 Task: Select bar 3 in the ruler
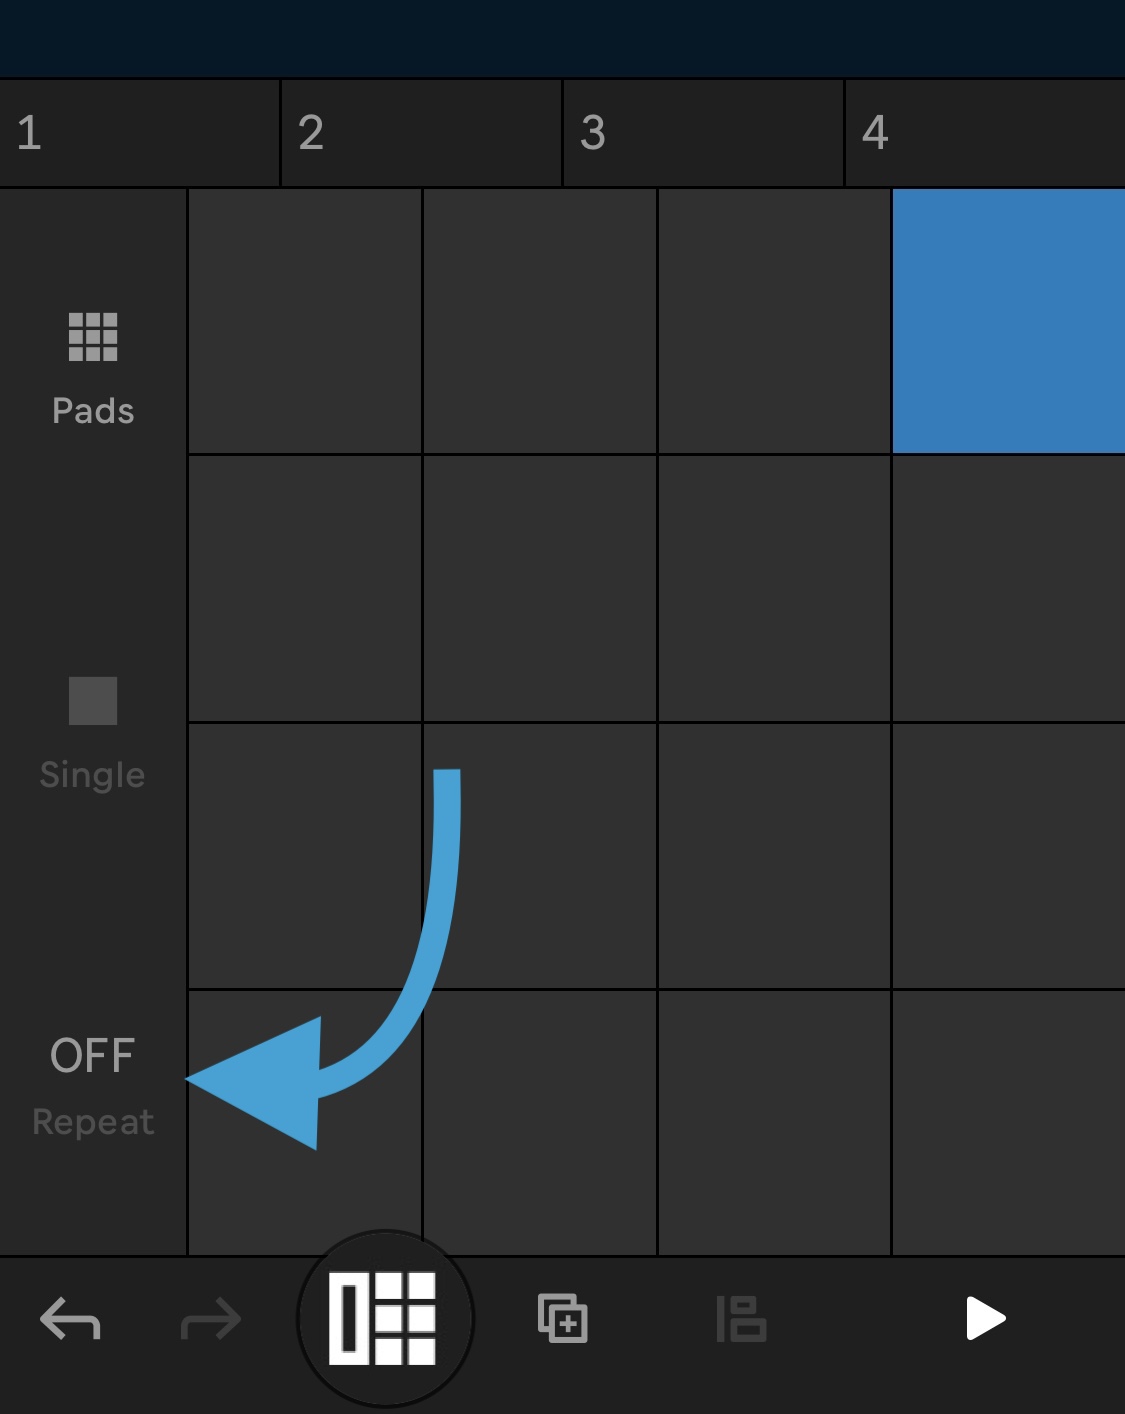[704, 133]
